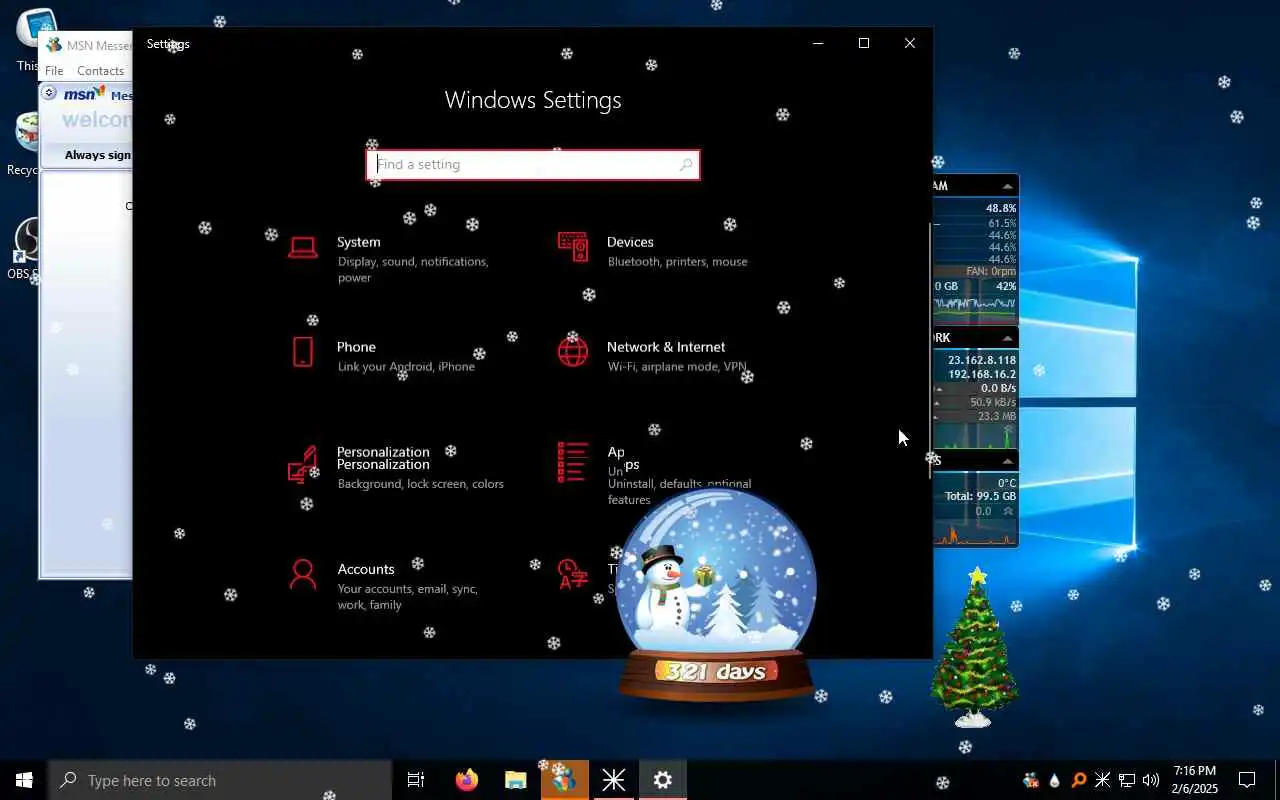Open the System settings laptop icon
1280x800 pixels.
[x=303, y=246]
